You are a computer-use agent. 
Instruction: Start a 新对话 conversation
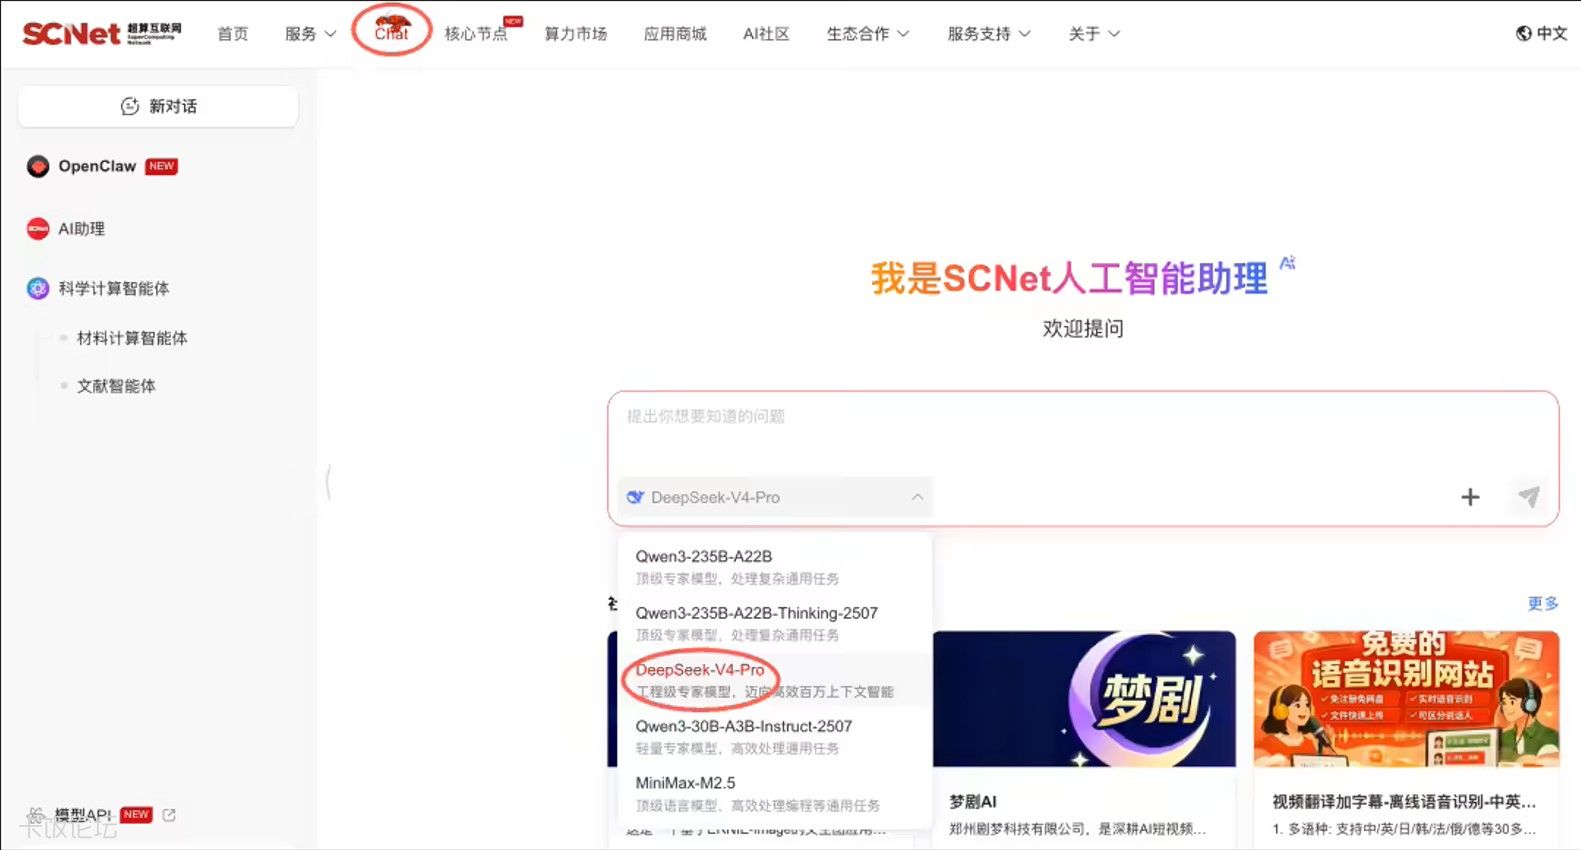(x=158, y=106)
